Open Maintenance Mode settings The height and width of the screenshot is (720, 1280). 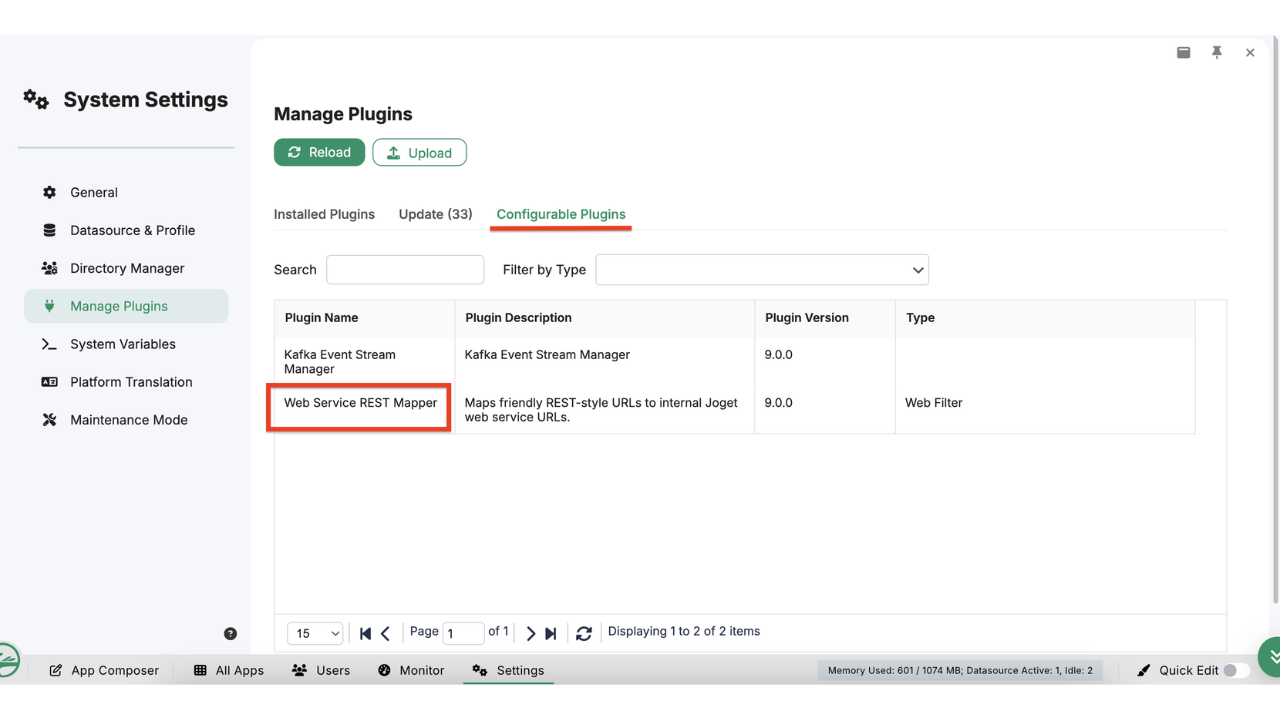click(126, 420)
